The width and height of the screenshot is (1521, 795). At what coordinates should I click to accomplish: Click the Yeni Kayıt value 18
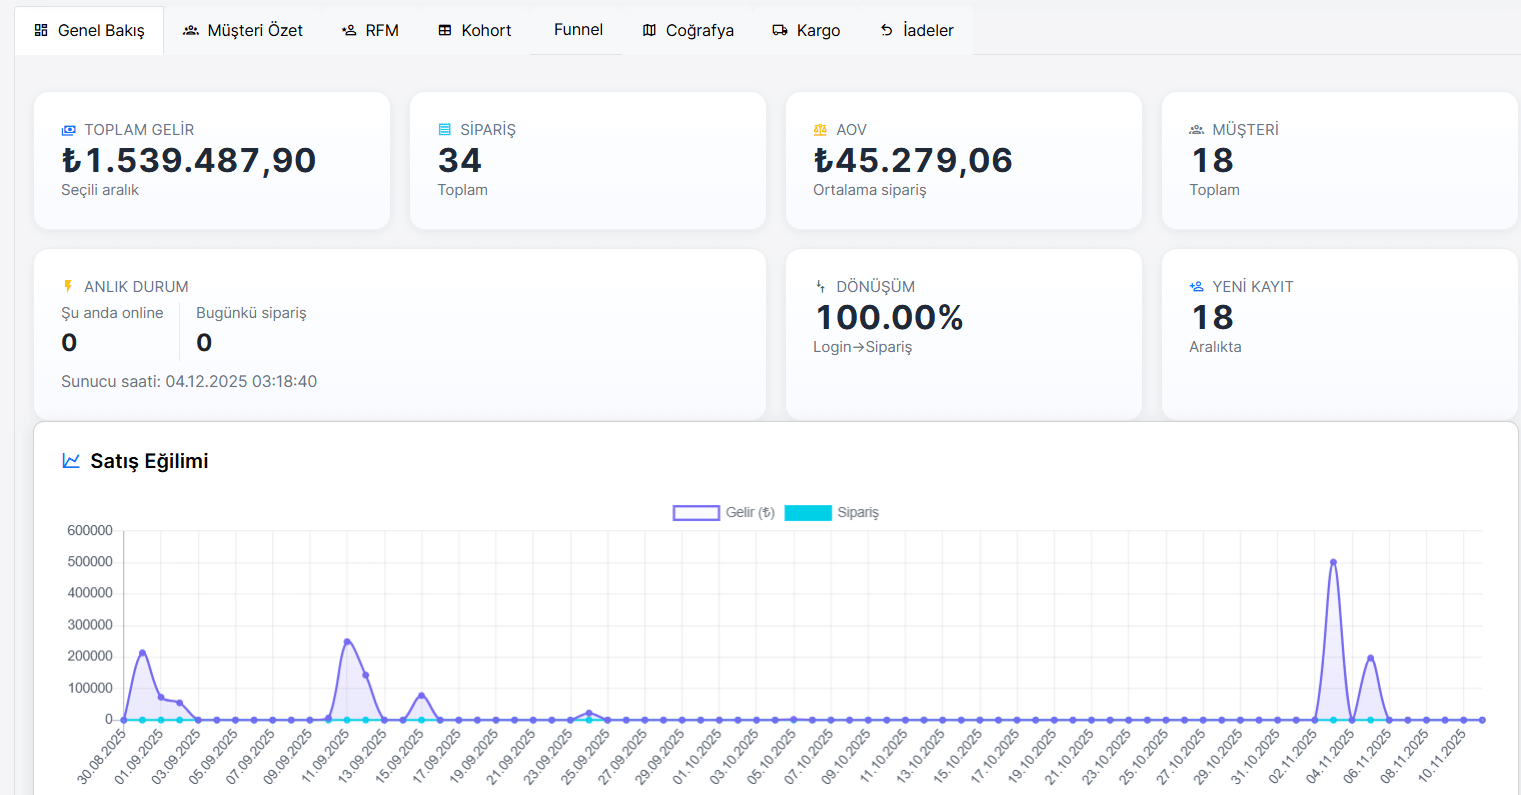tap(1212, 317)
